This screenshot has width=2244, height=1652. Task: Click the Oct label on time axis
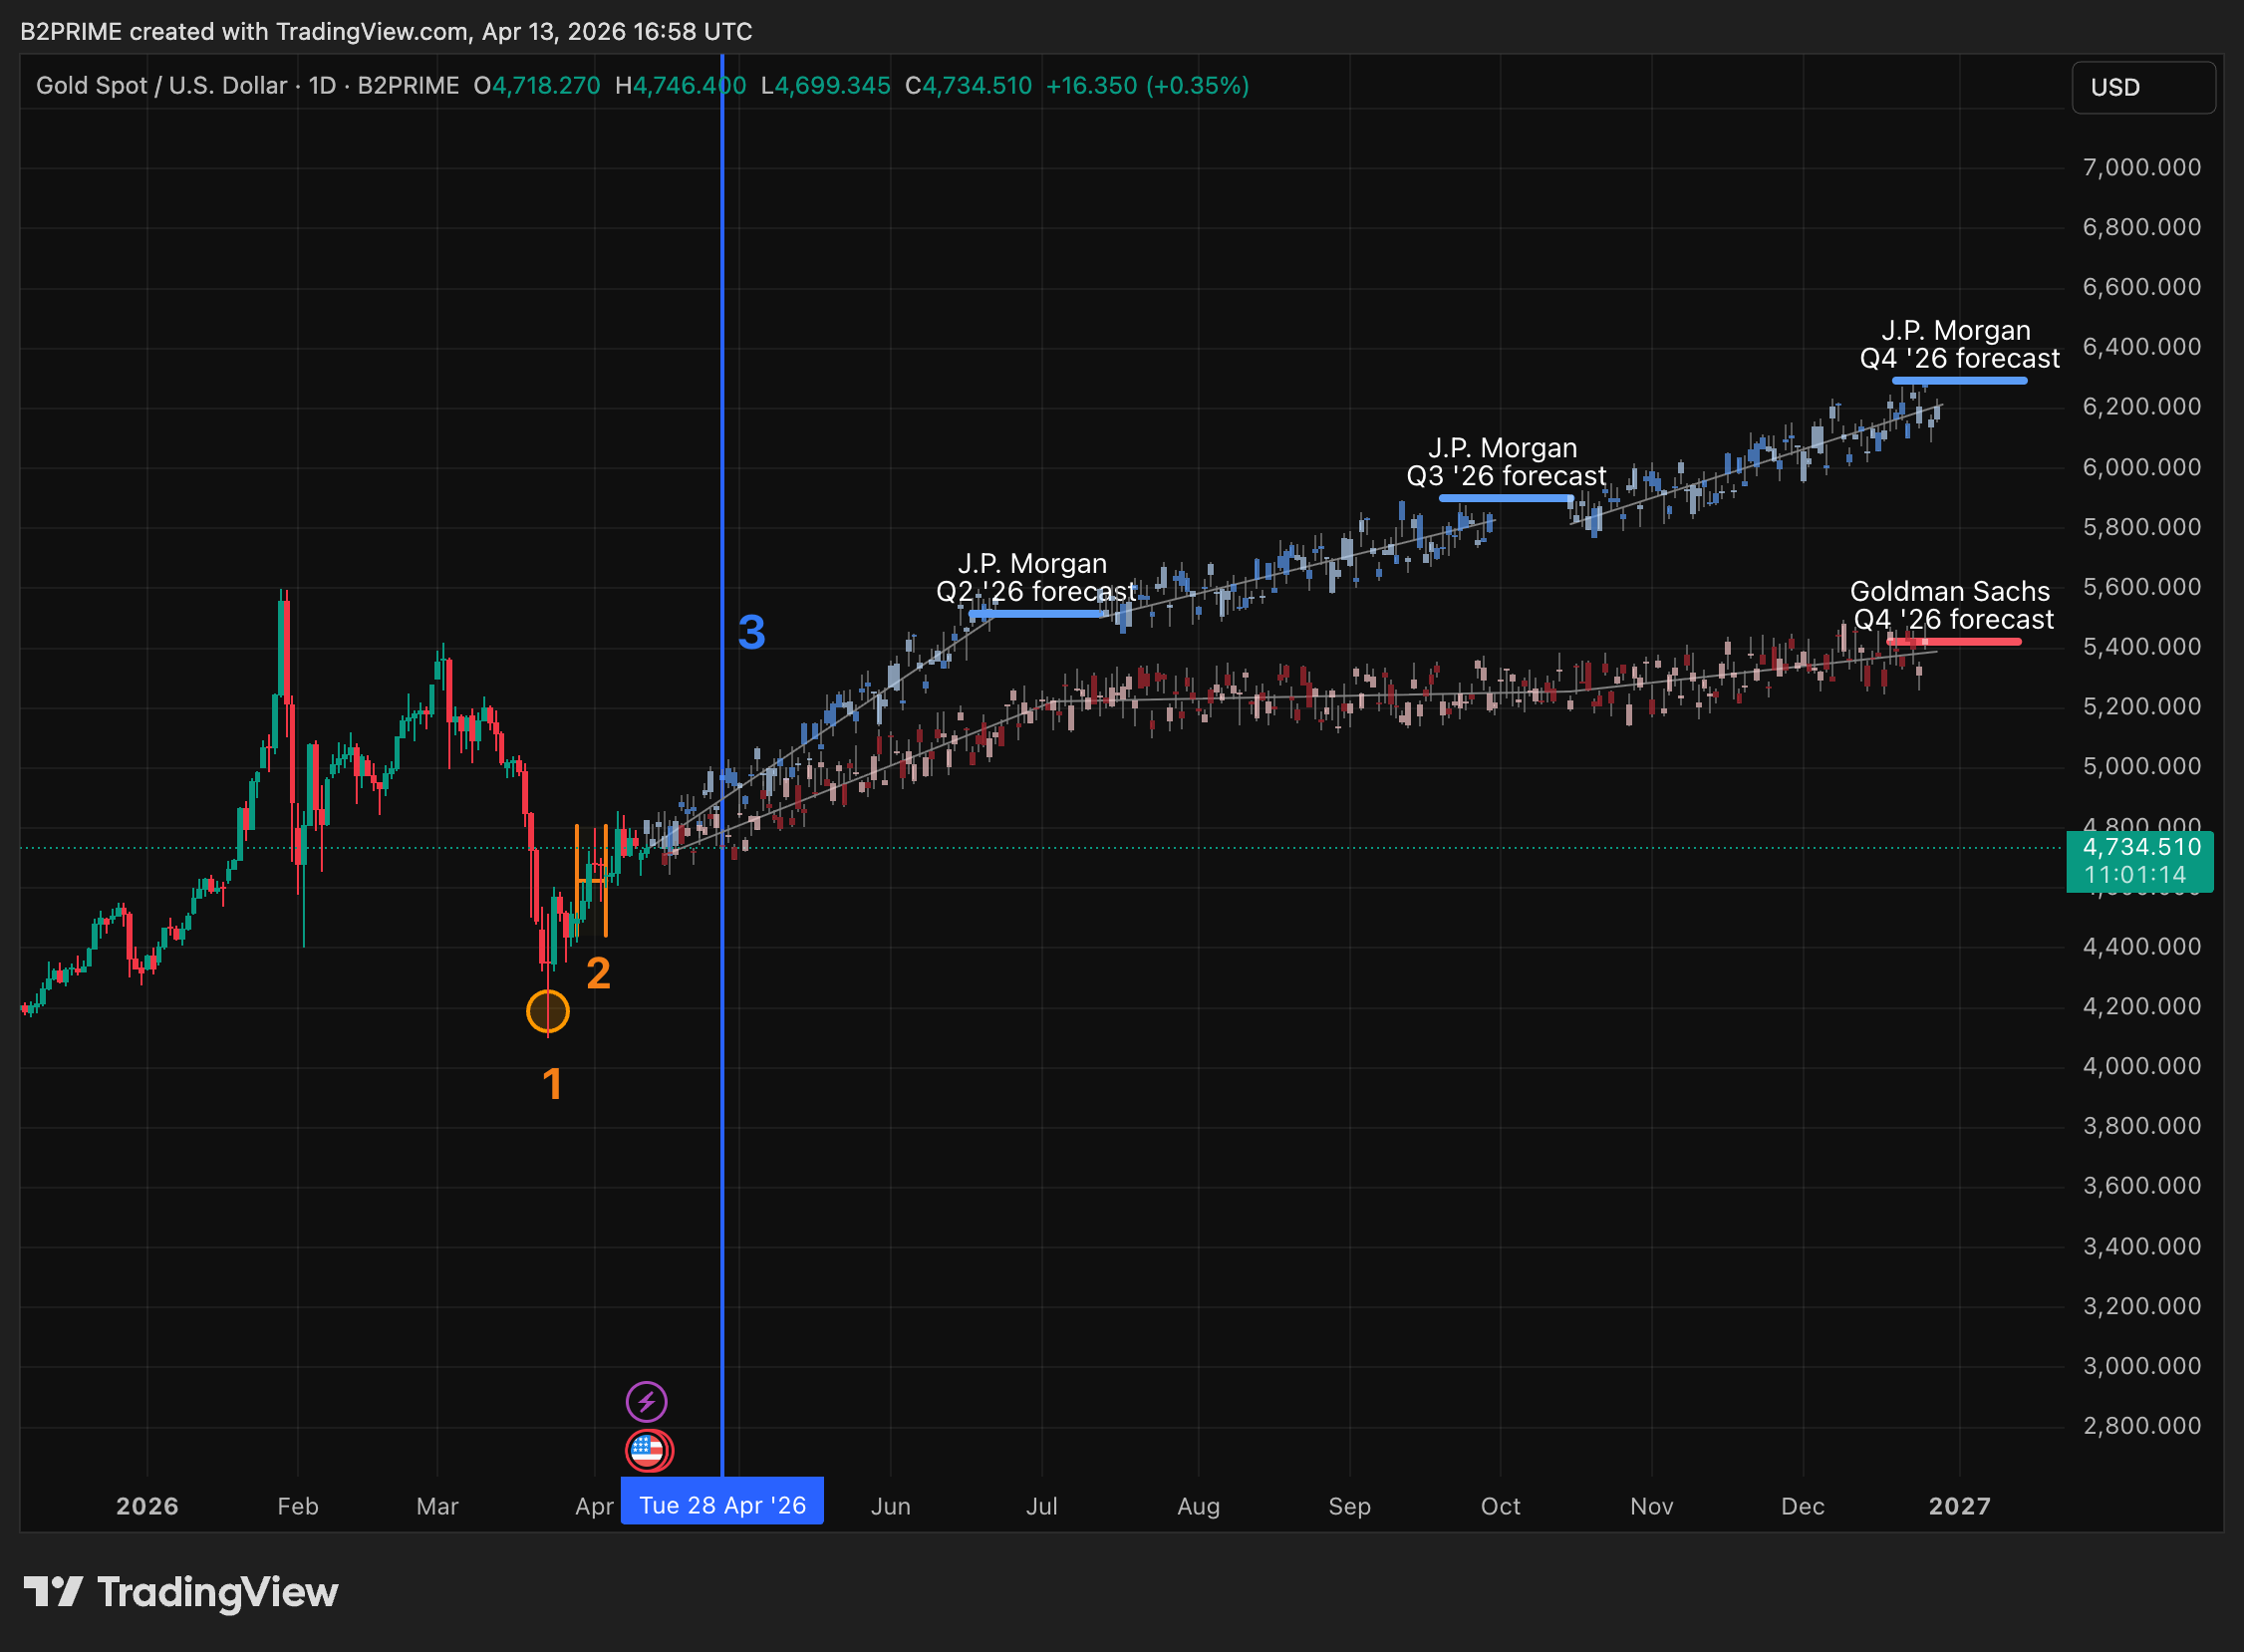coord(1501,1506)
